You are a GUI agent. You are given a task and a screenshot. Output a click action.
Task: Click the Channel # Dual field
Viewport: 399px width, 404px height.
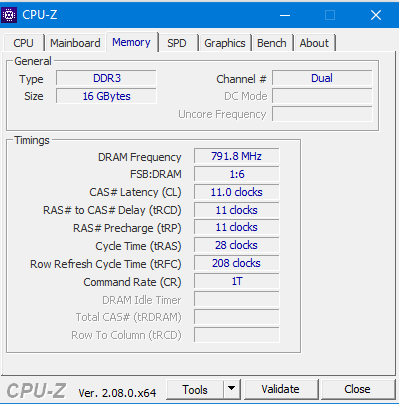(x=322, y=78)
